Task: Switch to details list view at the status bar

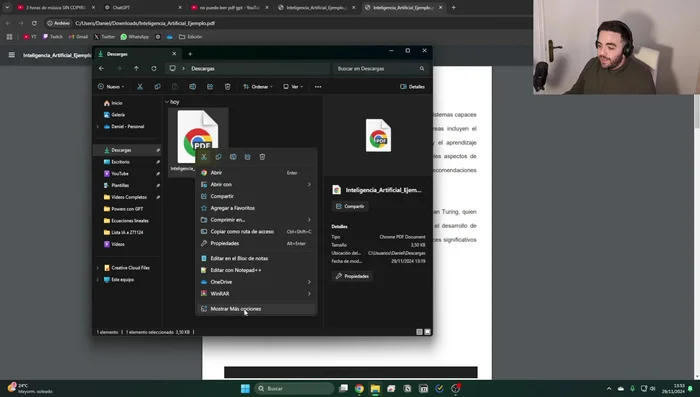Action: pos(419,332)
